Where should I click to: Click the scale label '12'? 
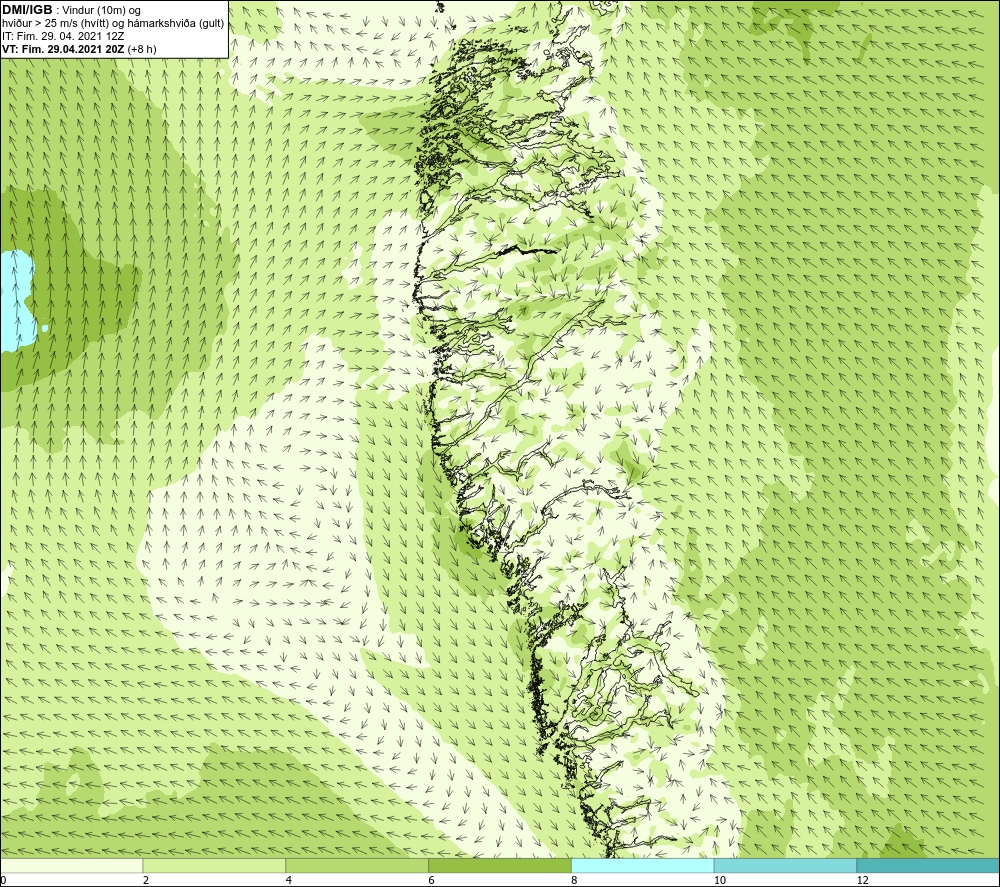point(862,880)
